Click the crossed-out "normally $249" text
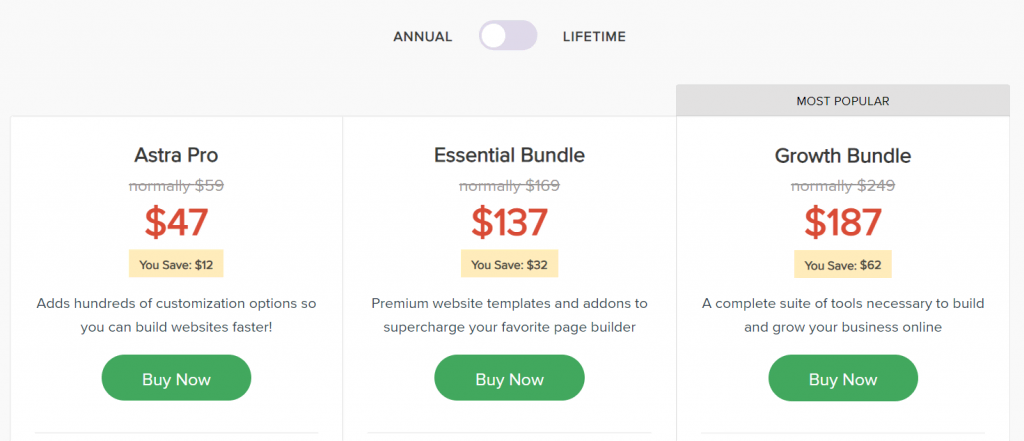The image size is (1024, 441). pyautogui.click(x=842, y=185)
